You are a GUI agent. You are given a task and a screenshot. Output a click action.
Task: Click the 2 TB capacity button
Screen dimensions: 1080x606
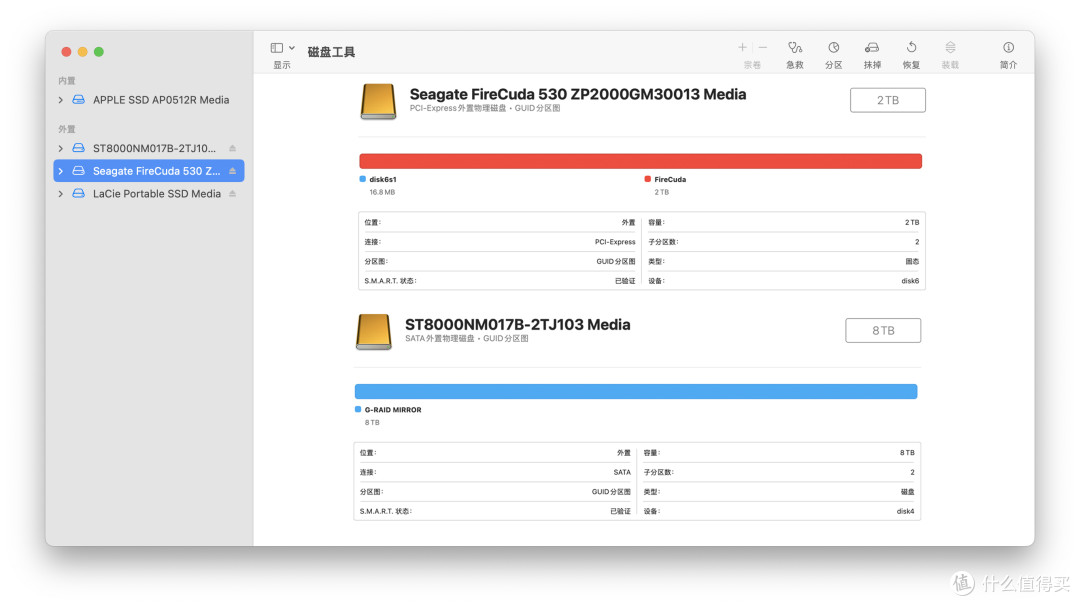click(887, 100)
